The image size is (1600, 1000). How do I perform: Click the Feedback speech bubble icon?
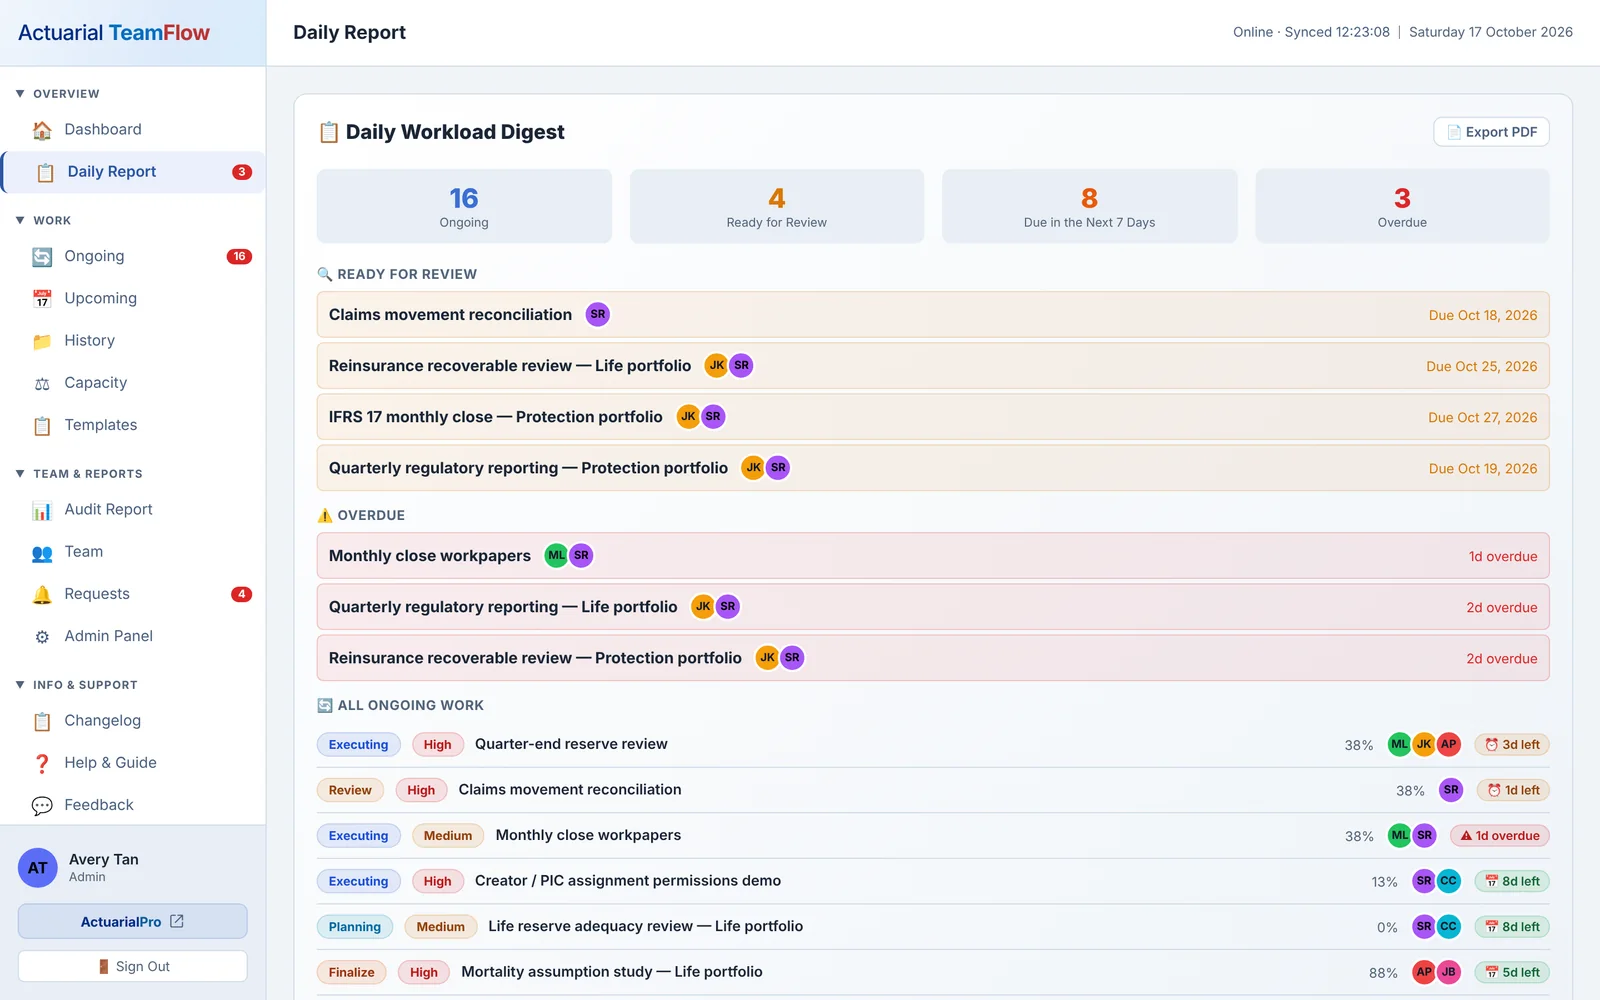coord(42,805)
